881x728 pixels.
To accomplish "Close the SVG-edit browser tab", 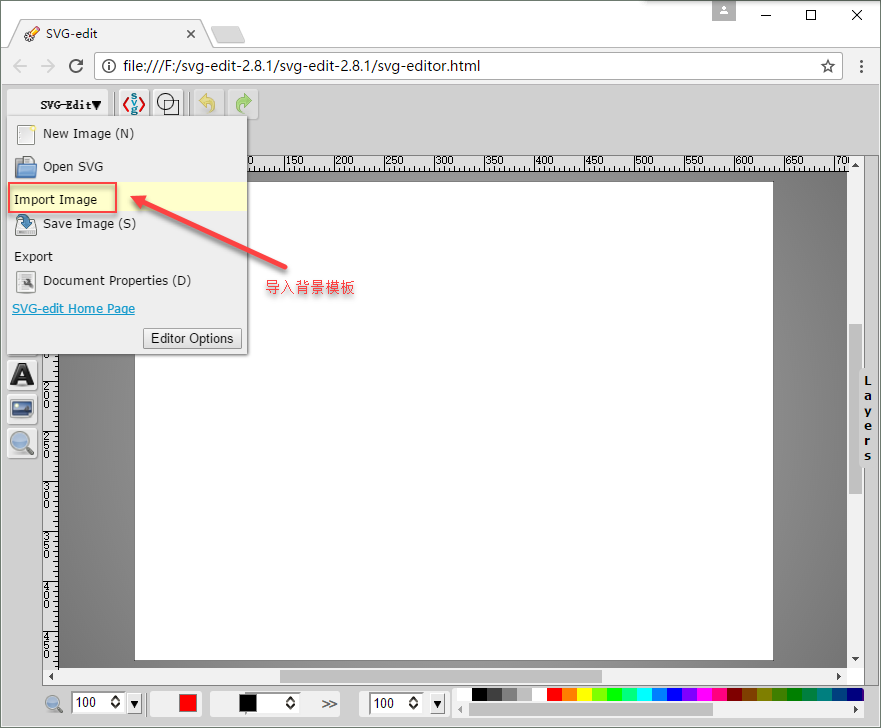I will pyautogui.click(x=190, y=34).
